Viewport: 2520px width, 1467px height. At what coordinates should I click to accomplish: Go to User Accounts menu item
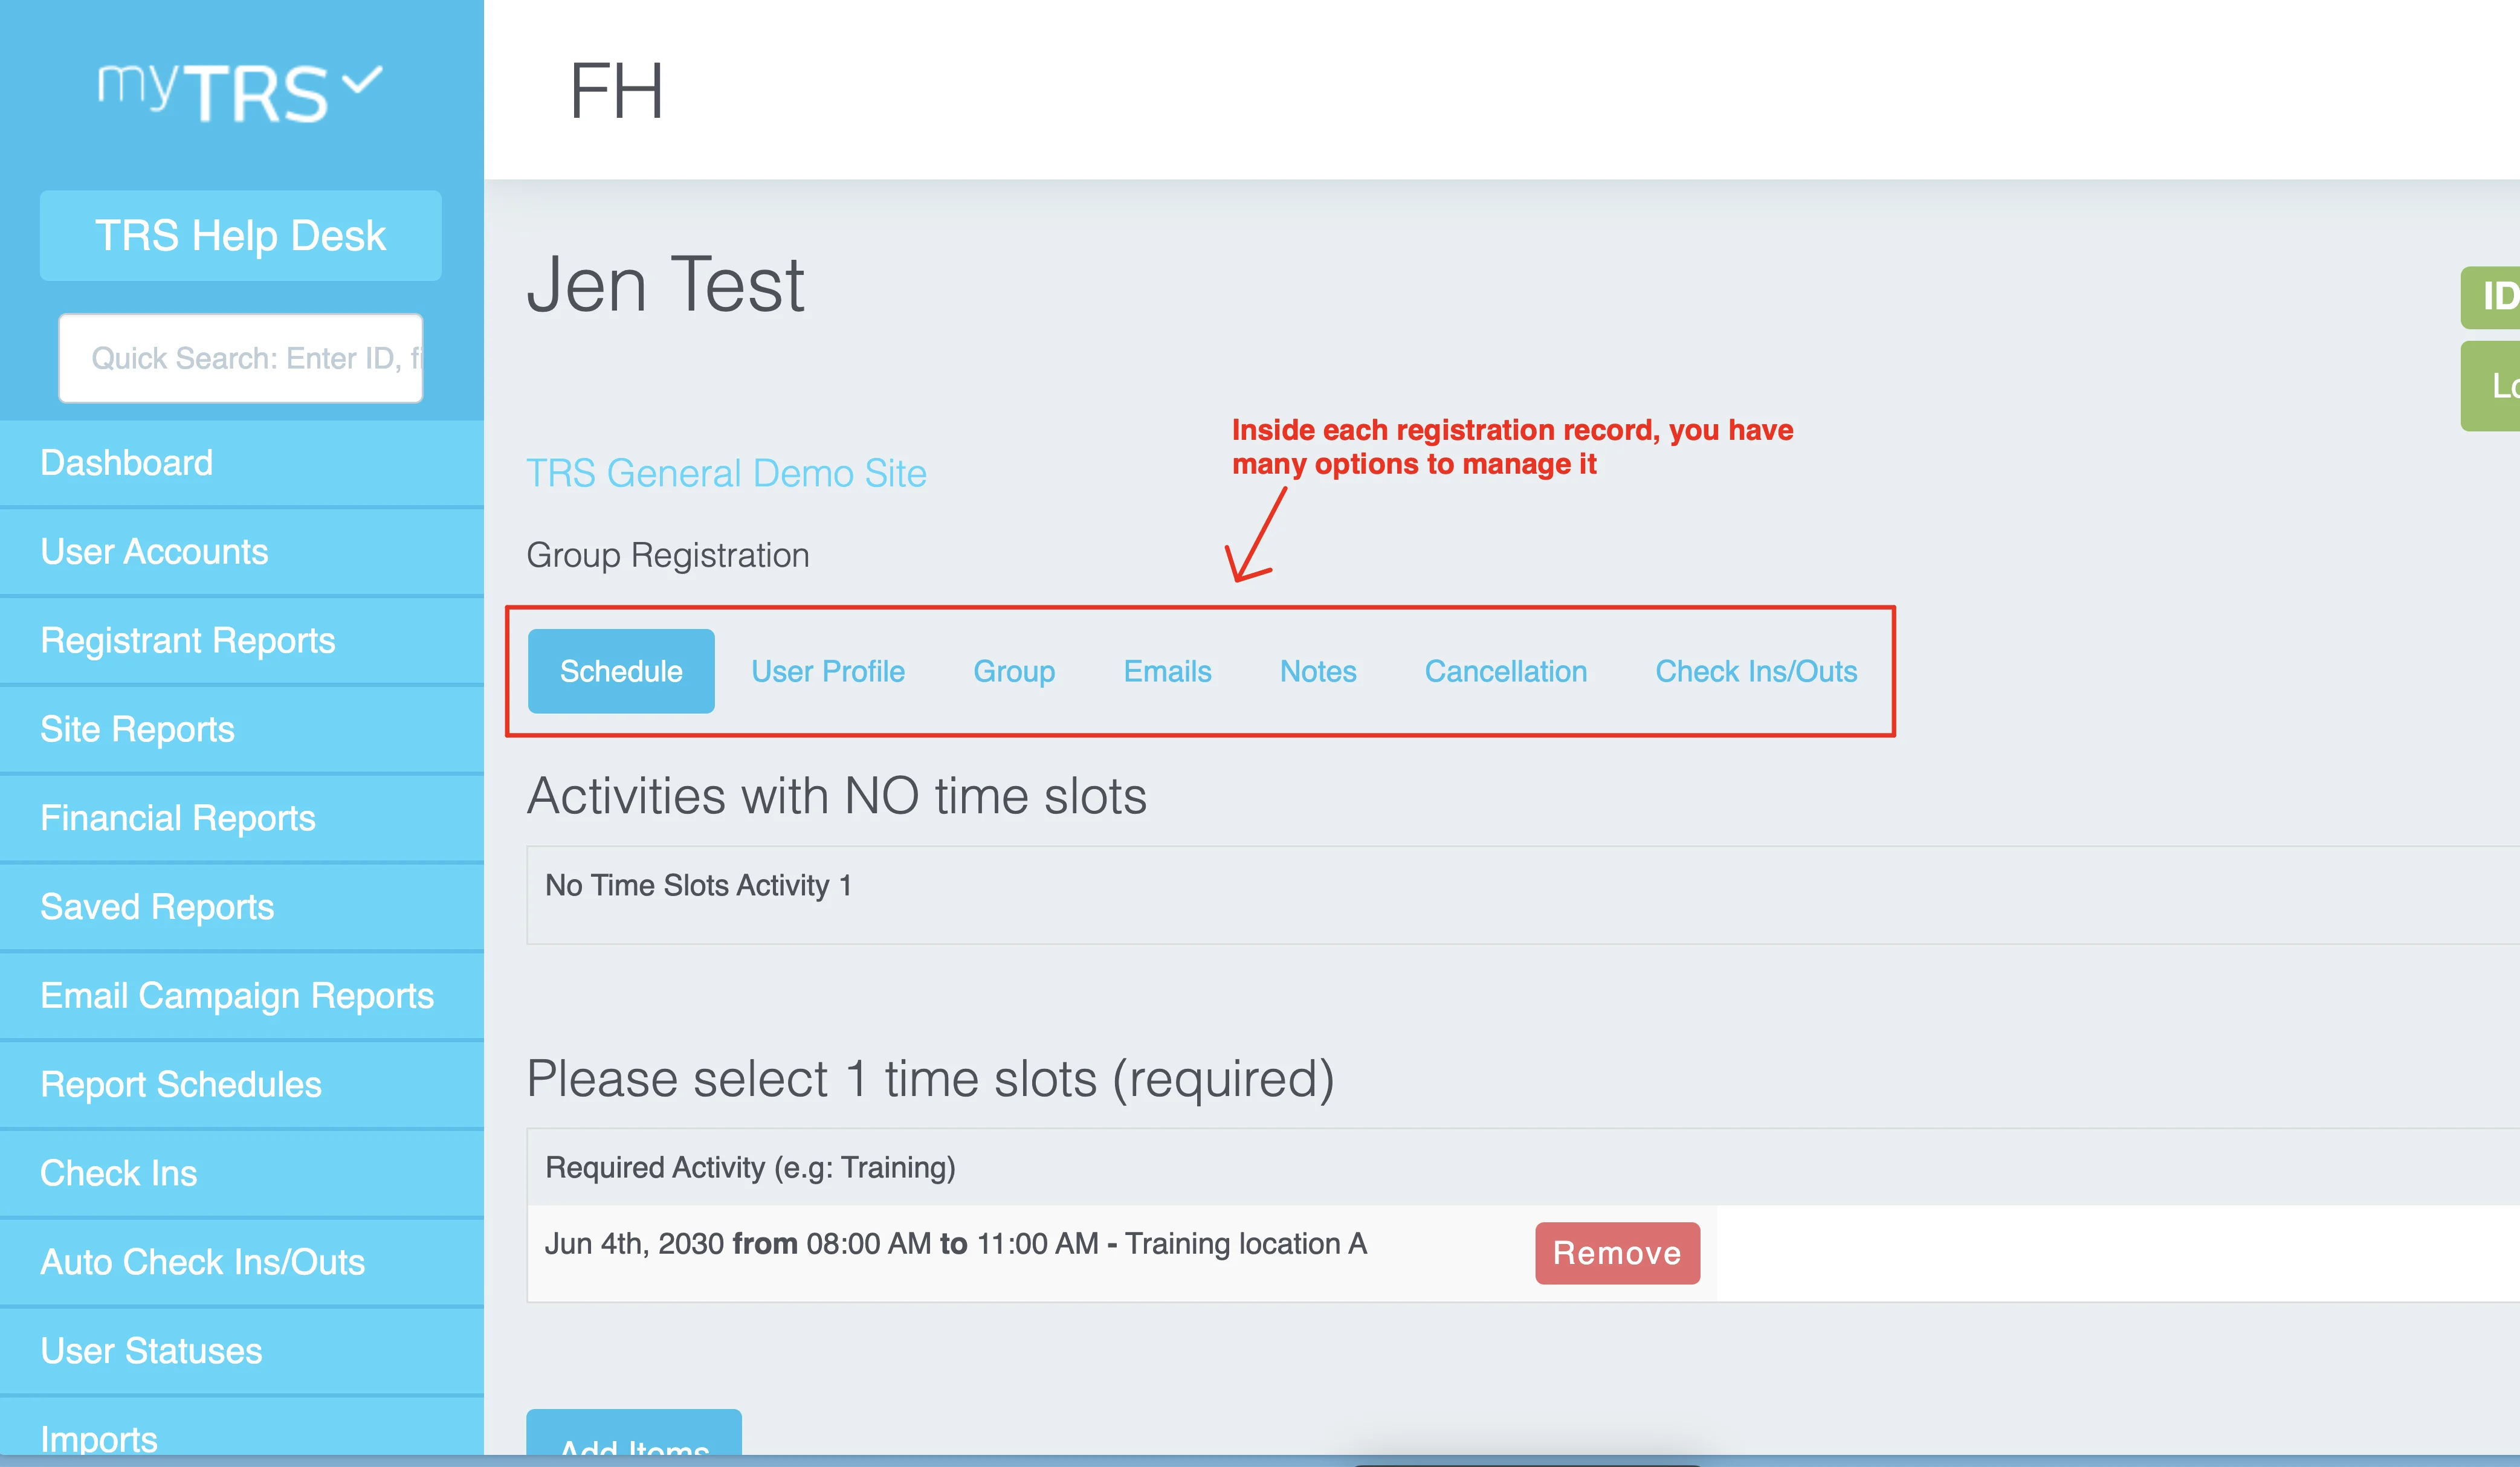(242, 552)
